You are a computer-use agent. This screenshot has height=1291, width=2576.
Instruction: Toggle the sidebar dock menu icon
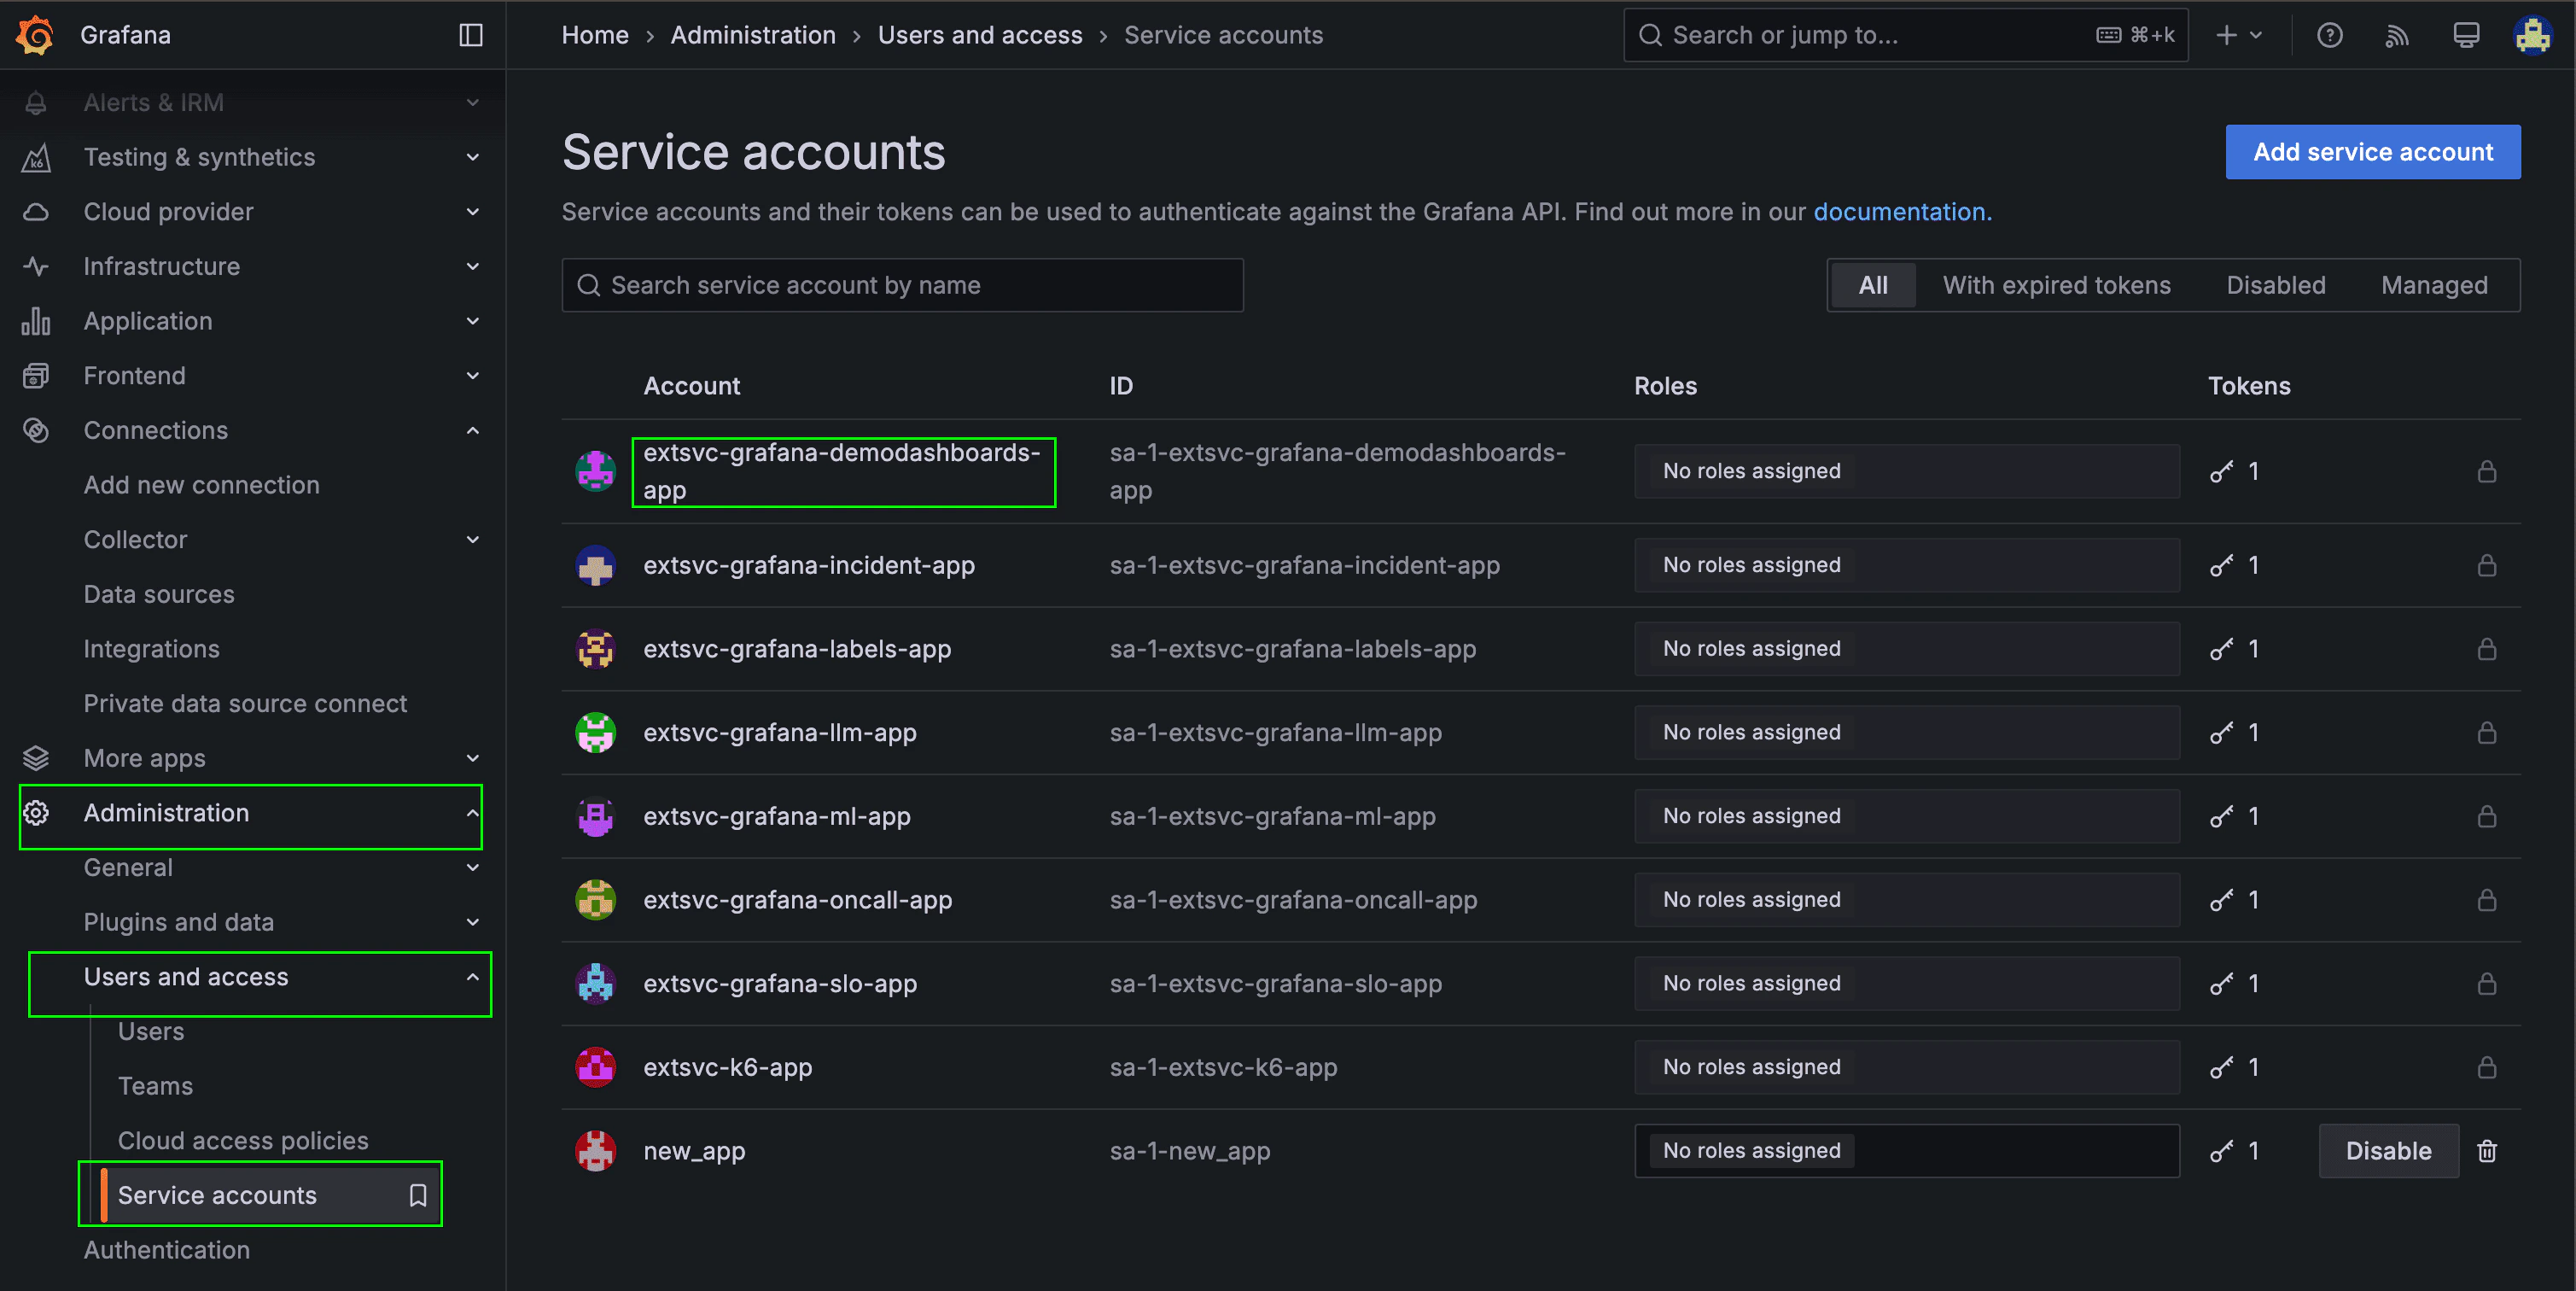471,35
